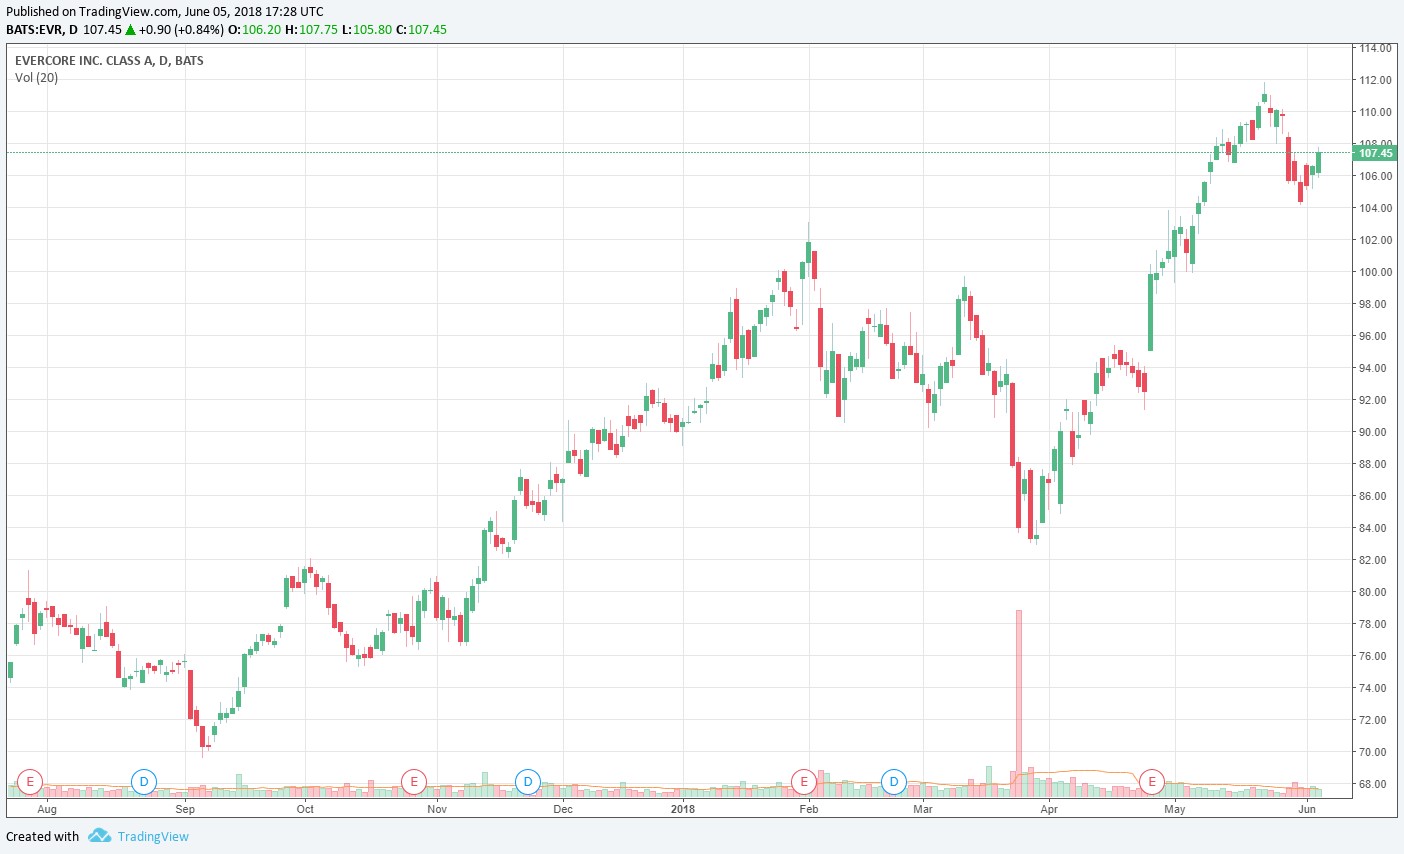Viewport: 1404px width, 854px height.
Task: Click the Dec label on time axis
Action: tap(563, 809)
